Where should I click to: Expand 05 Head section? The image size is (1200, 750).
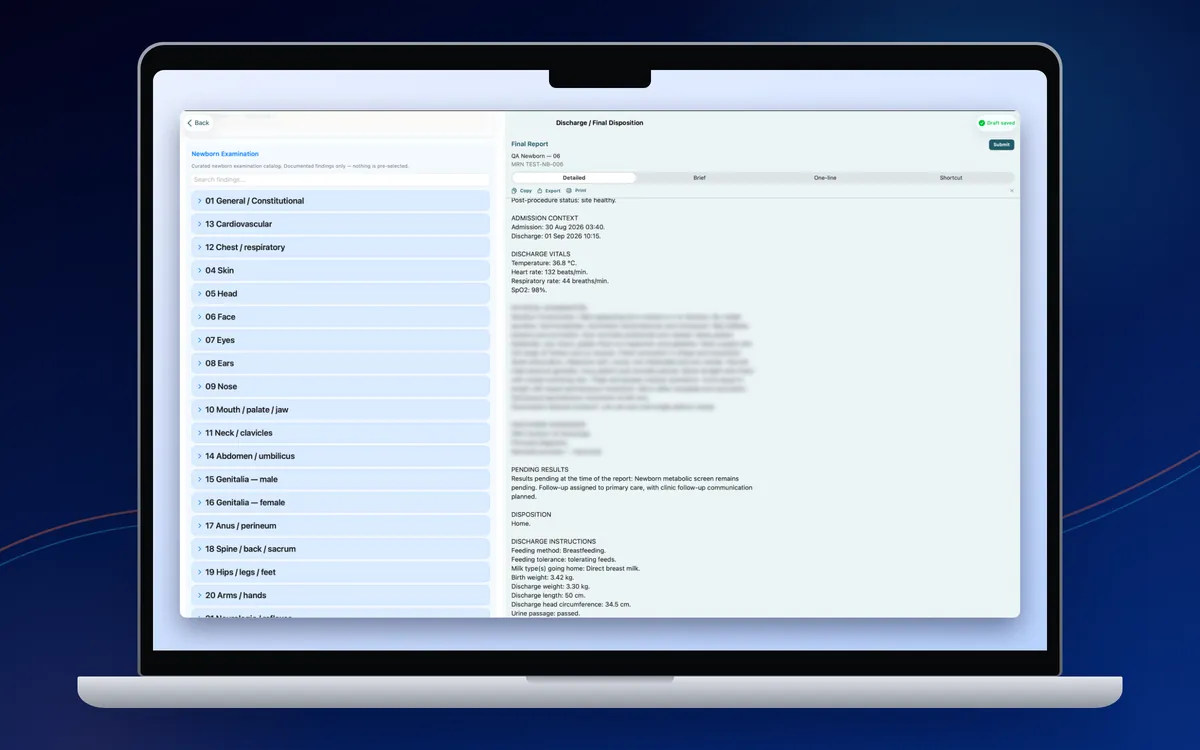tap(340, 294)
